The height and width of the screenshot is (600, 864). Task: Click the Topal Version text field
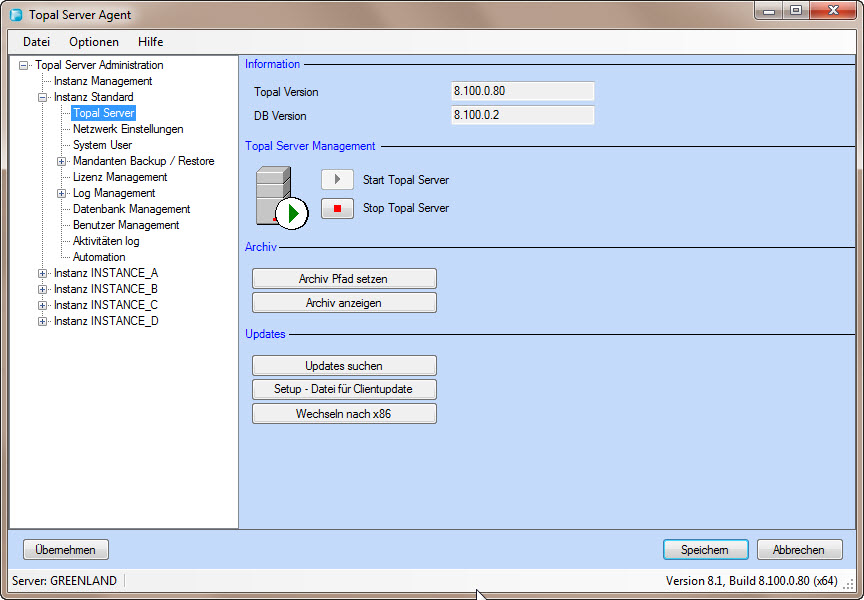coord(523,92)
